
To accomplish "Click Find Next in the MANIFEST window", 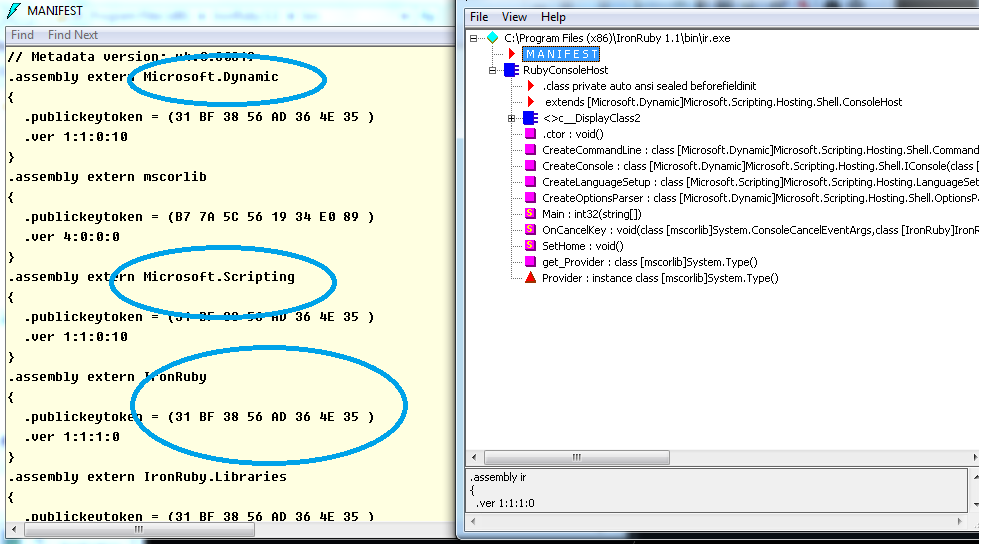I will click(x=73, y=35).
